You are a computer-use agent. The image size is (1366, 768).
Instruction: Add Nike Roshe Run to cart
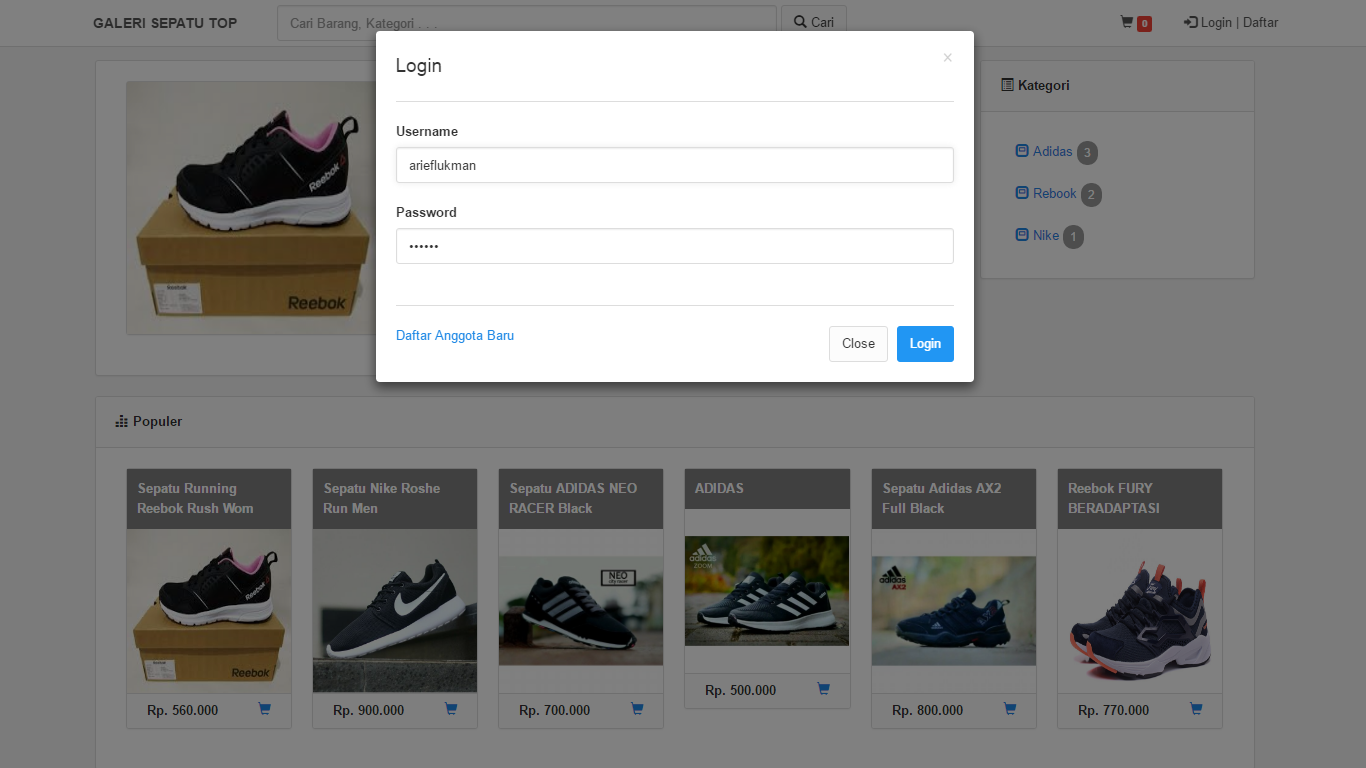[x=451, y=709]
